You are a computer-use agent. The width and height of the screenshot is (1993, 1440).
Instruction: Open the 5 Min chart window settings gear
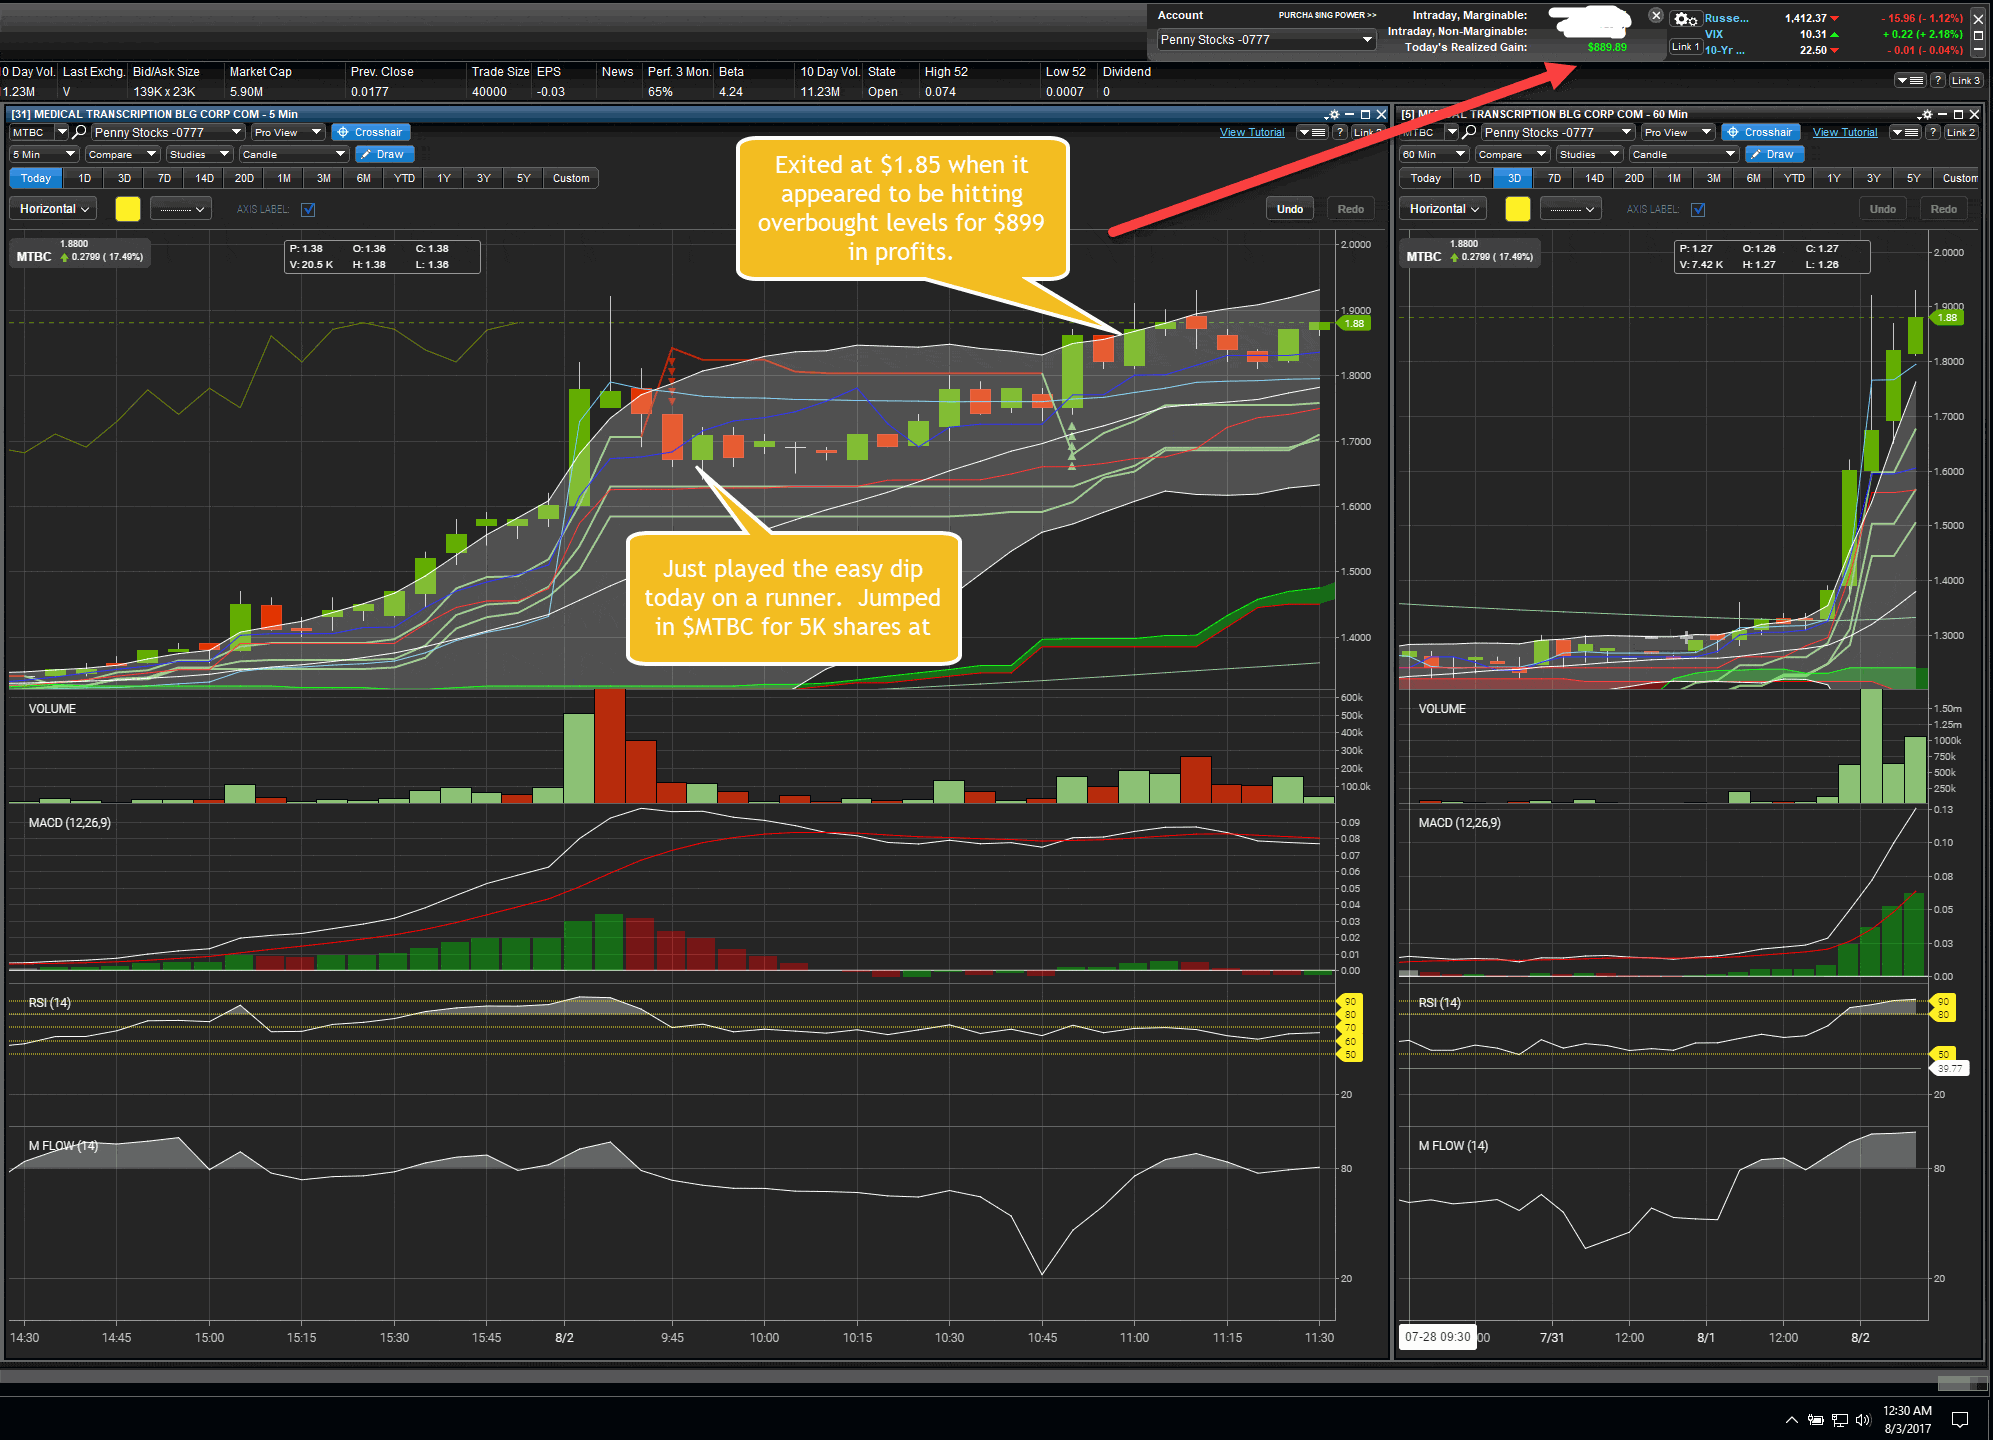click(1332, 115)
